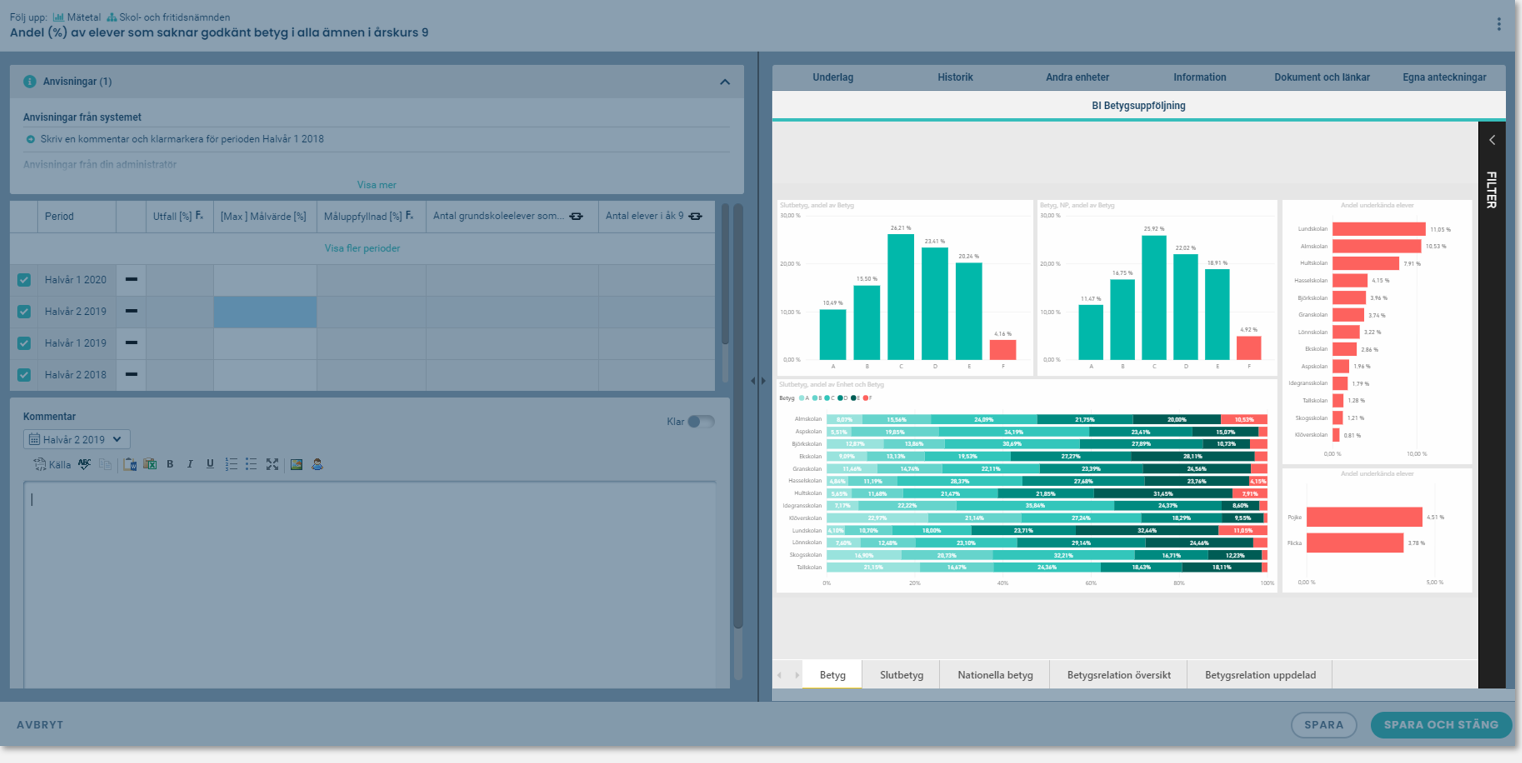Select the highlighted Målvärde cell for Halvår 2 2019
Screen dimensions: 1522x763
coord(265,312)
